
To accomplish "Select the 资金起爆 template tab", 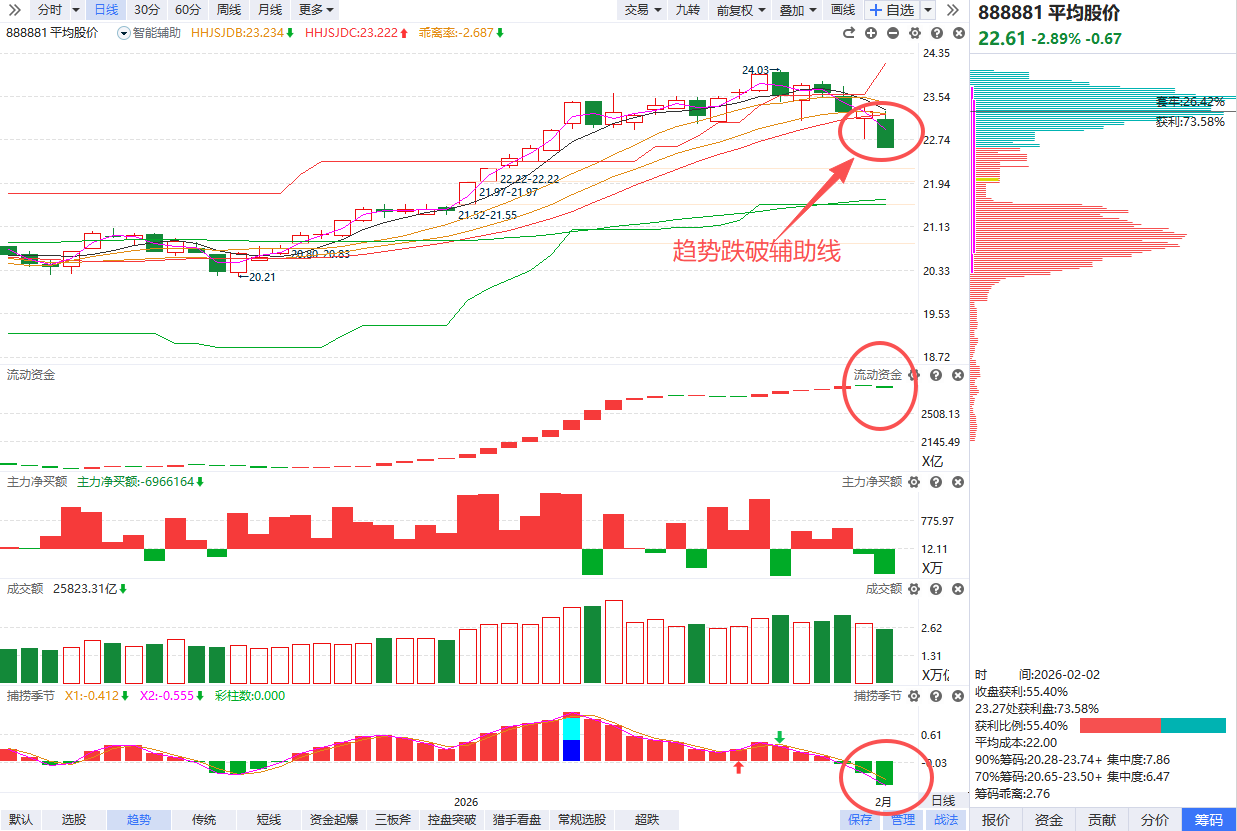I will (334, 820).
